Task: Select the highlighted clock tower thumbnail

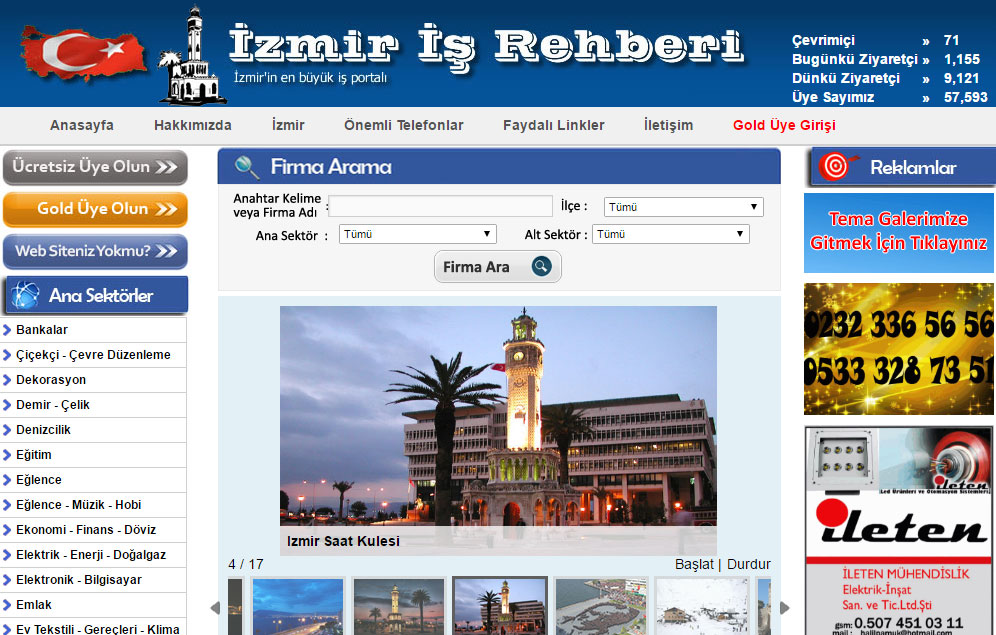Action: [x=500, y=606]
